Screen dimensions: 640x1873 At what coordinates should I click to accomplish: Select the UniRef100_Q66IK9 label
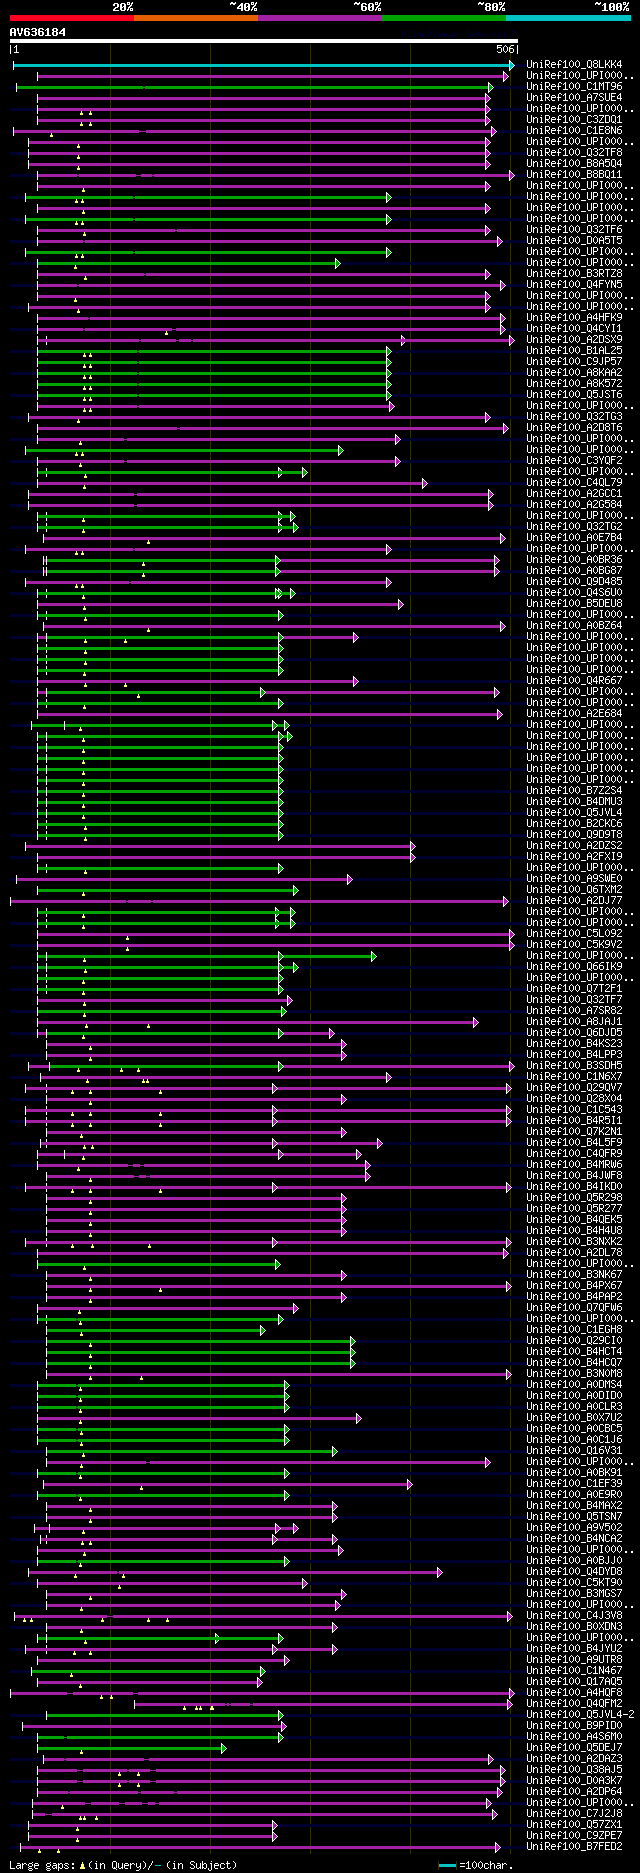pos(574,967)
